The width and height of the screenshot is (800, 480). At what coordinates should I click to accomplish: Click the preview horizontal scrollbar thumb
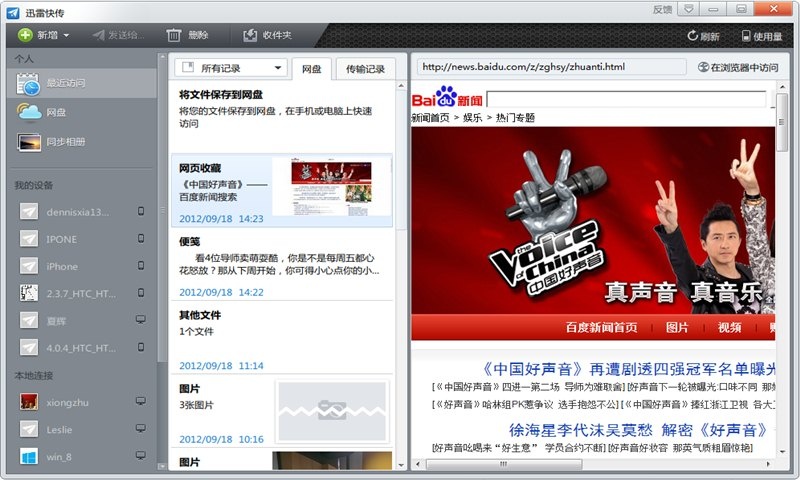pyautogui.click(x=503, y=464)
